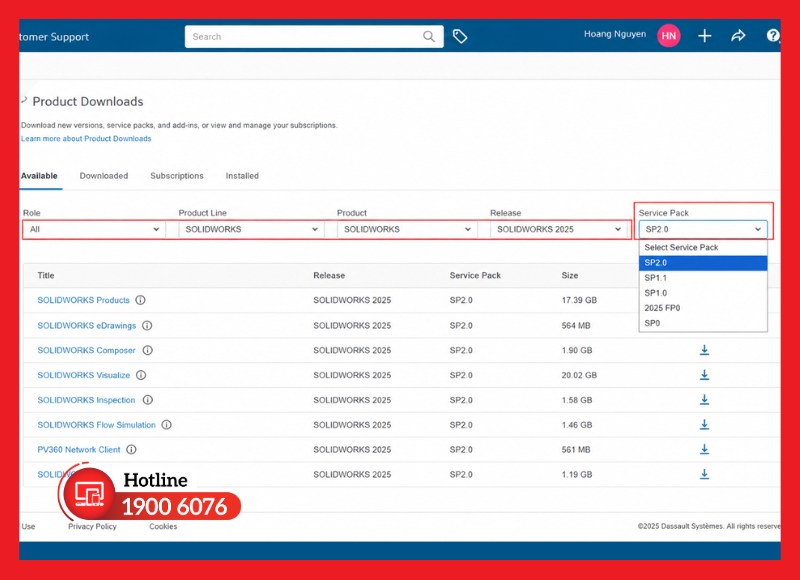Image resolution: width=800 pixels, height=580 pixels.
Task: Open the help question mark icon
Action: point(773,35)
